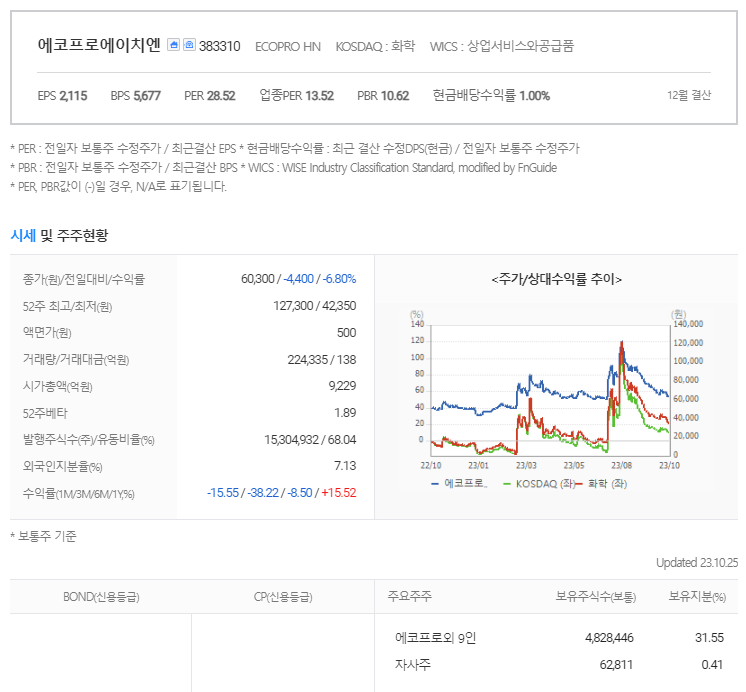
Task: Click the BOND(신용등급) column header
Action: (x=101, y=597)
